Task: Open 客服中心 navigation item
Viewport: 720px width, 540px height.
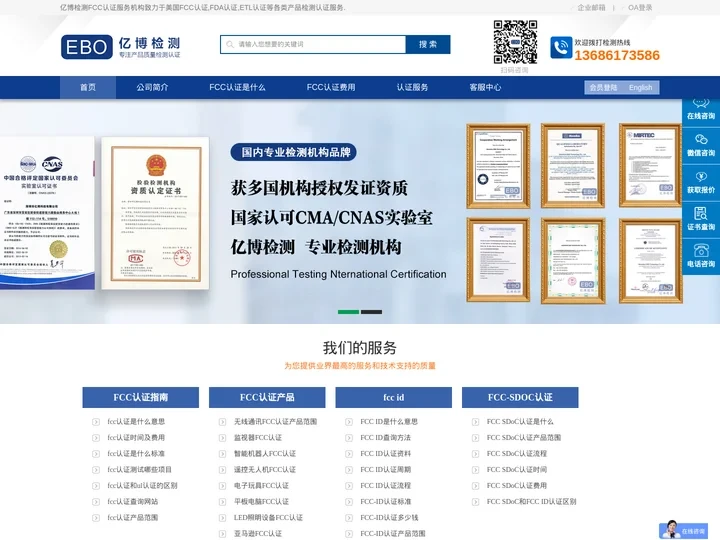Action: (x=485, y=87)
